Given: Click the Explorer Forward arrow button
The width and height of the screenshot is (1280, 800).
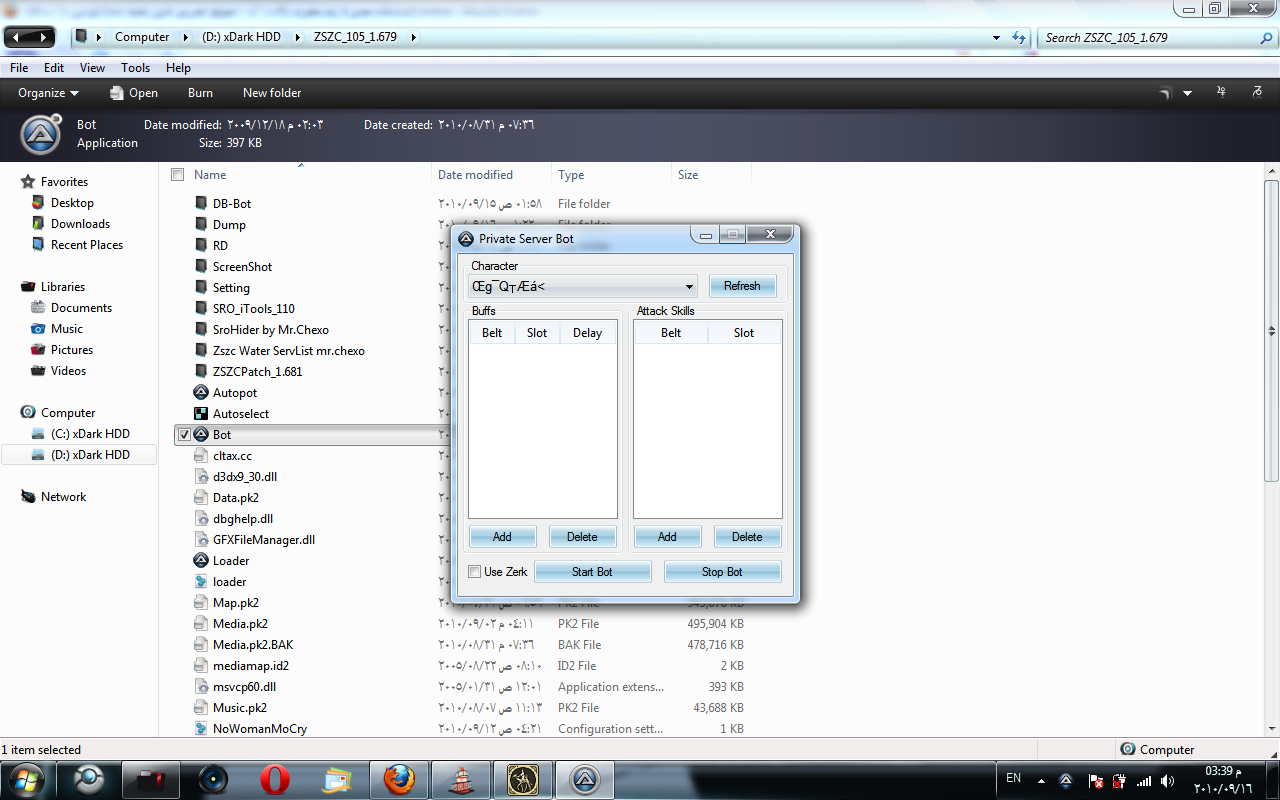Looking at the screenshot, I should pos(42,37).
